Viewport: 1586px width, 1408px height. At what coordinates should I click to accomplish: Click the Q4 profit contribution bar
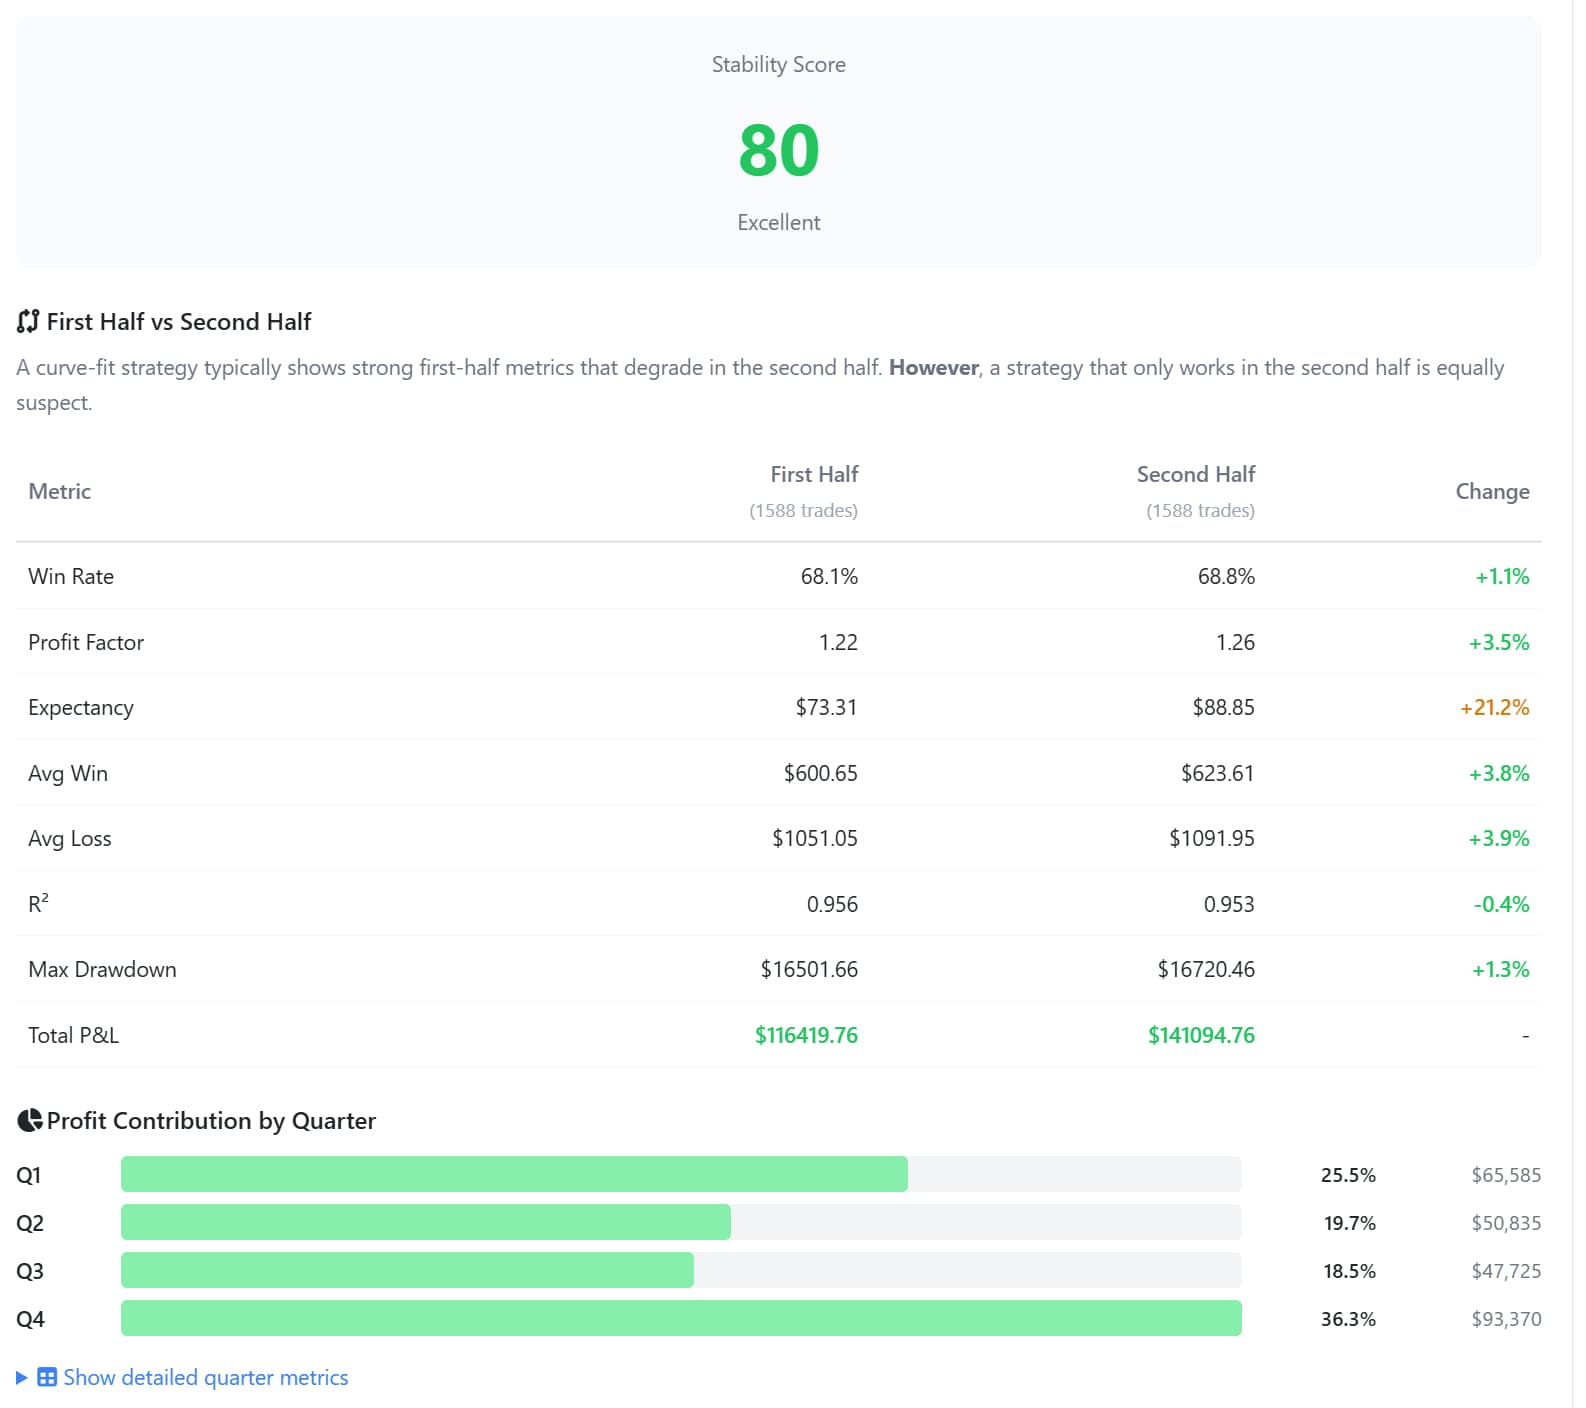tap(680, 1318)
